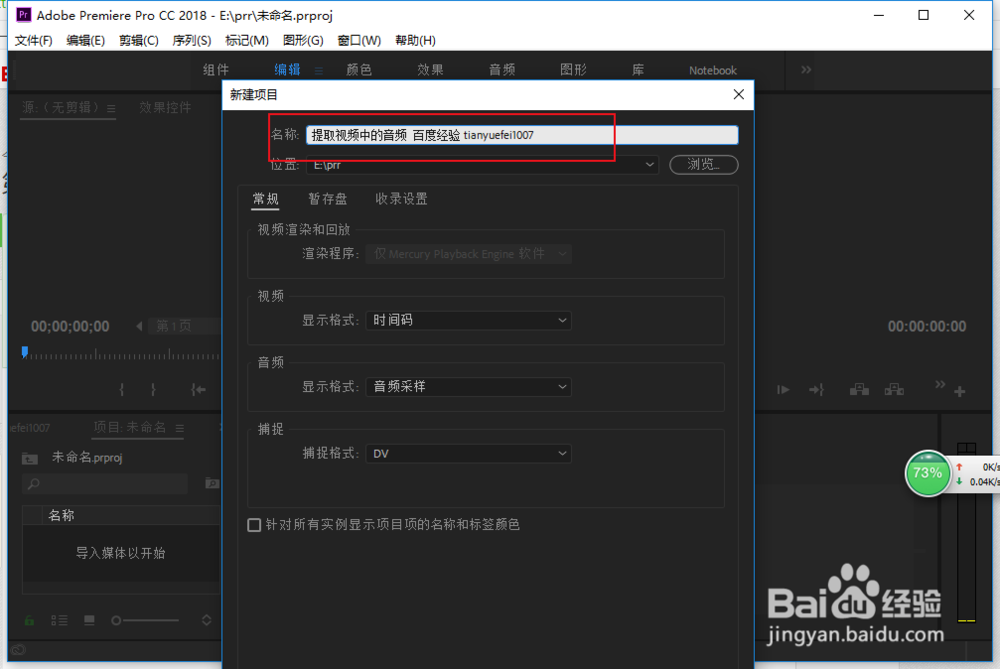
Task: Click source monitor blue playhead marker
Action: (x=25, y=352)
